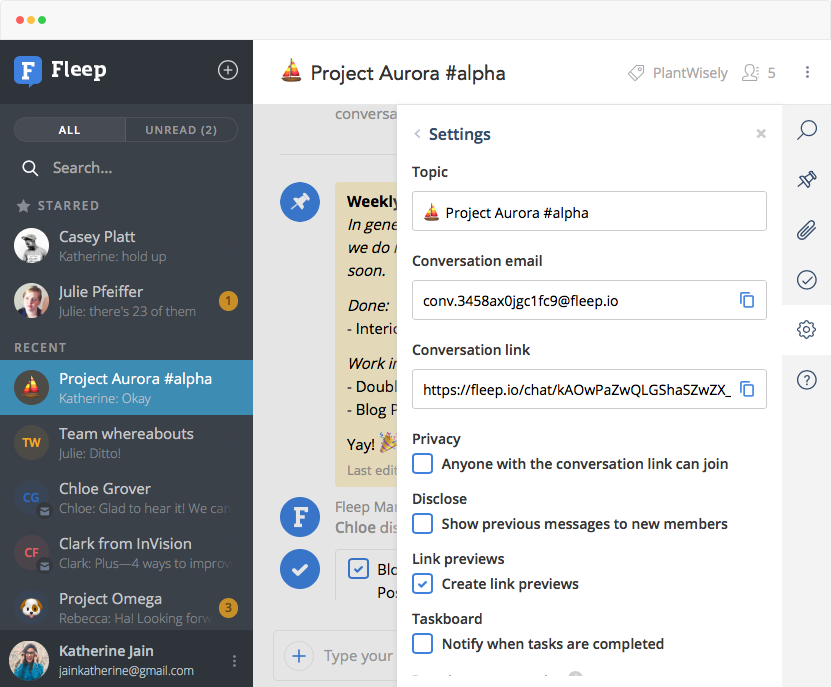This screenshot has height=687, width=831.
Task: Open the files paperclip icon
Action: coord(807,230)
